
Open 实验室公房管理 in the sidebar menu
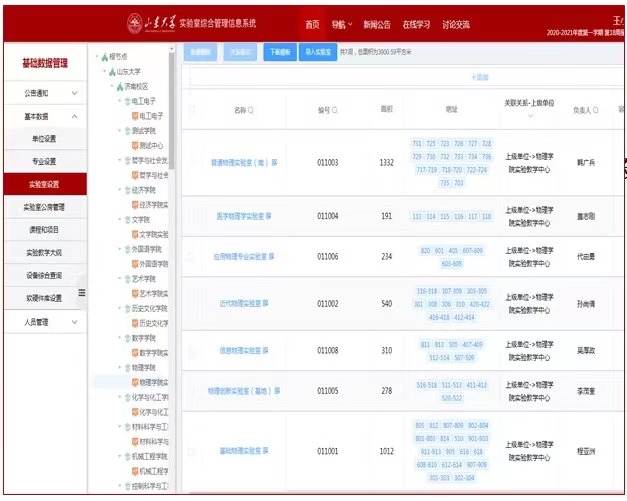pos(44,207)
